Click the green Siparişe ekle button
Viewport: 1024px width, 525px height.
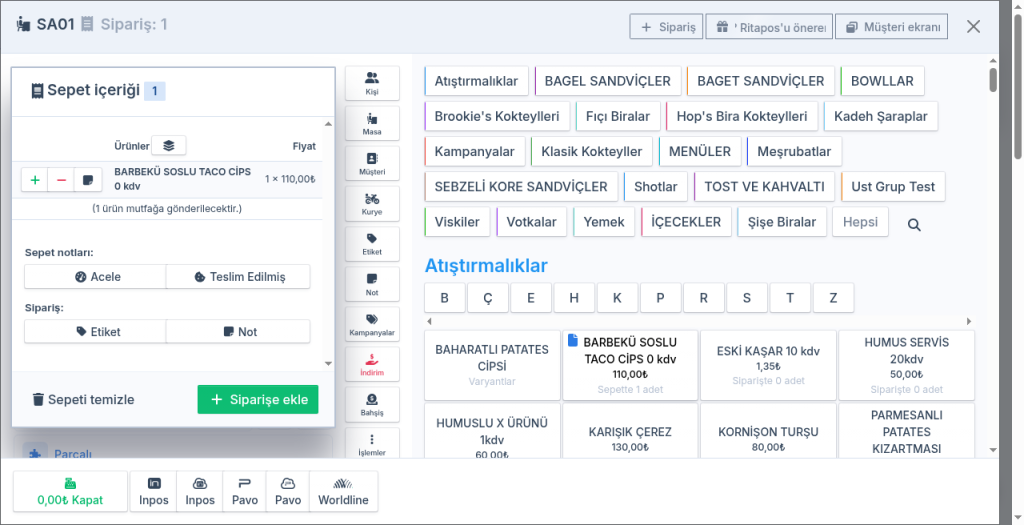[x=258, y=400]
